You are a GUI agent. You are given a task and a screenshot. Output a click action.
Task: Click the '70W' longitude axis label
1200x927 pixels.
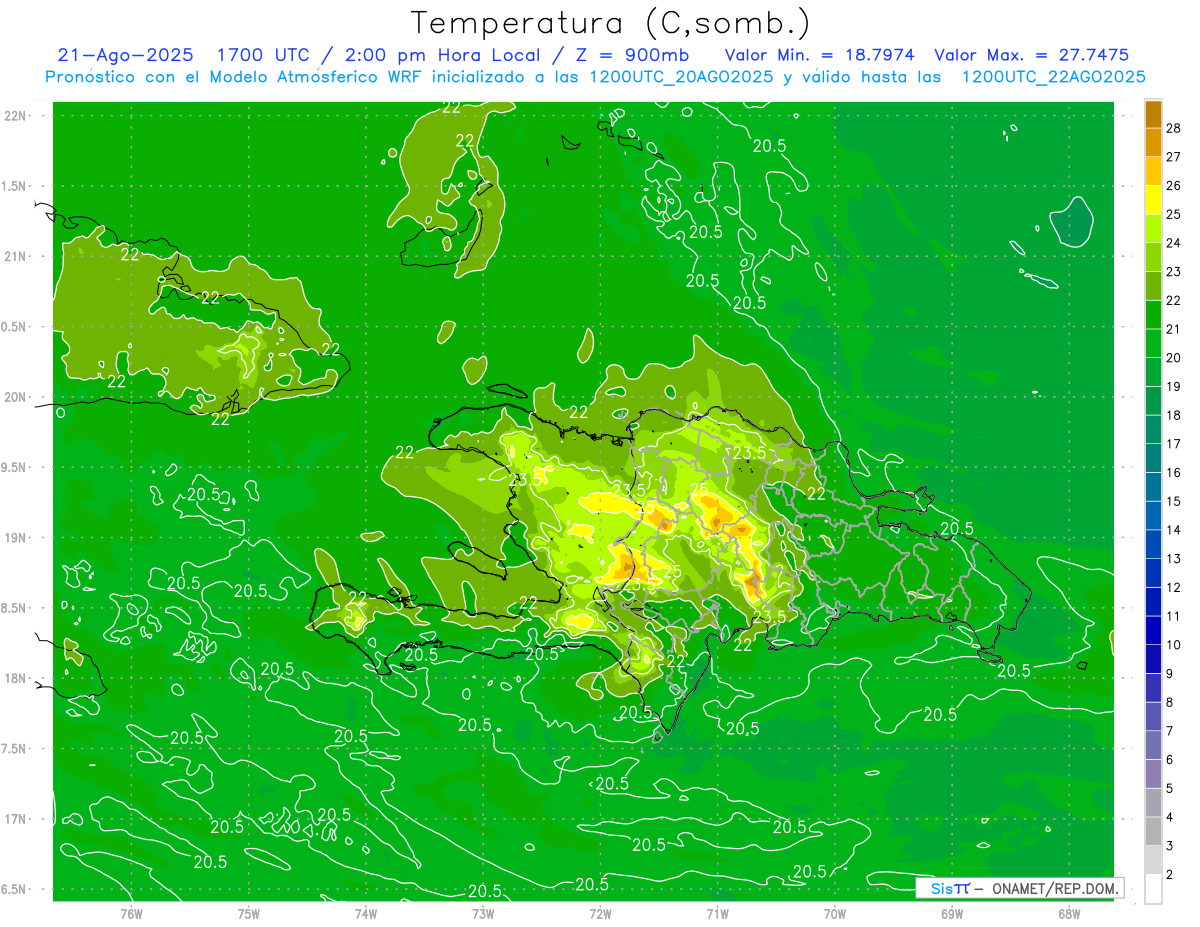pyautogui.click(x=835, y=913)
